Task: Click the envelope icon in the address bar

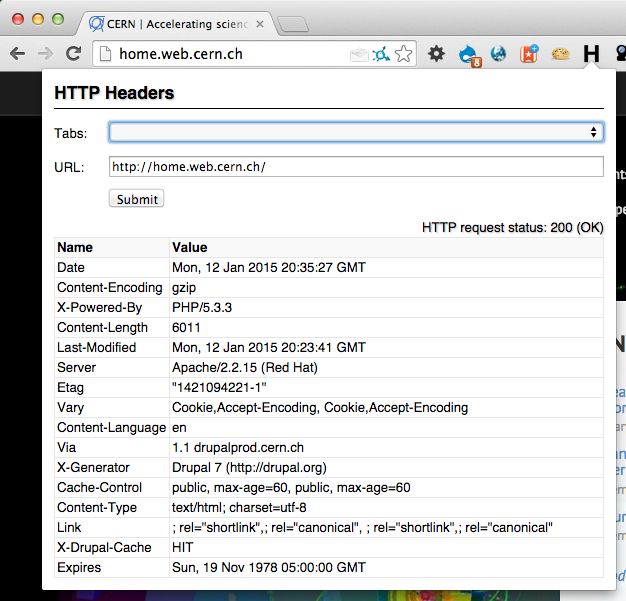Action: tap(359, 54)
